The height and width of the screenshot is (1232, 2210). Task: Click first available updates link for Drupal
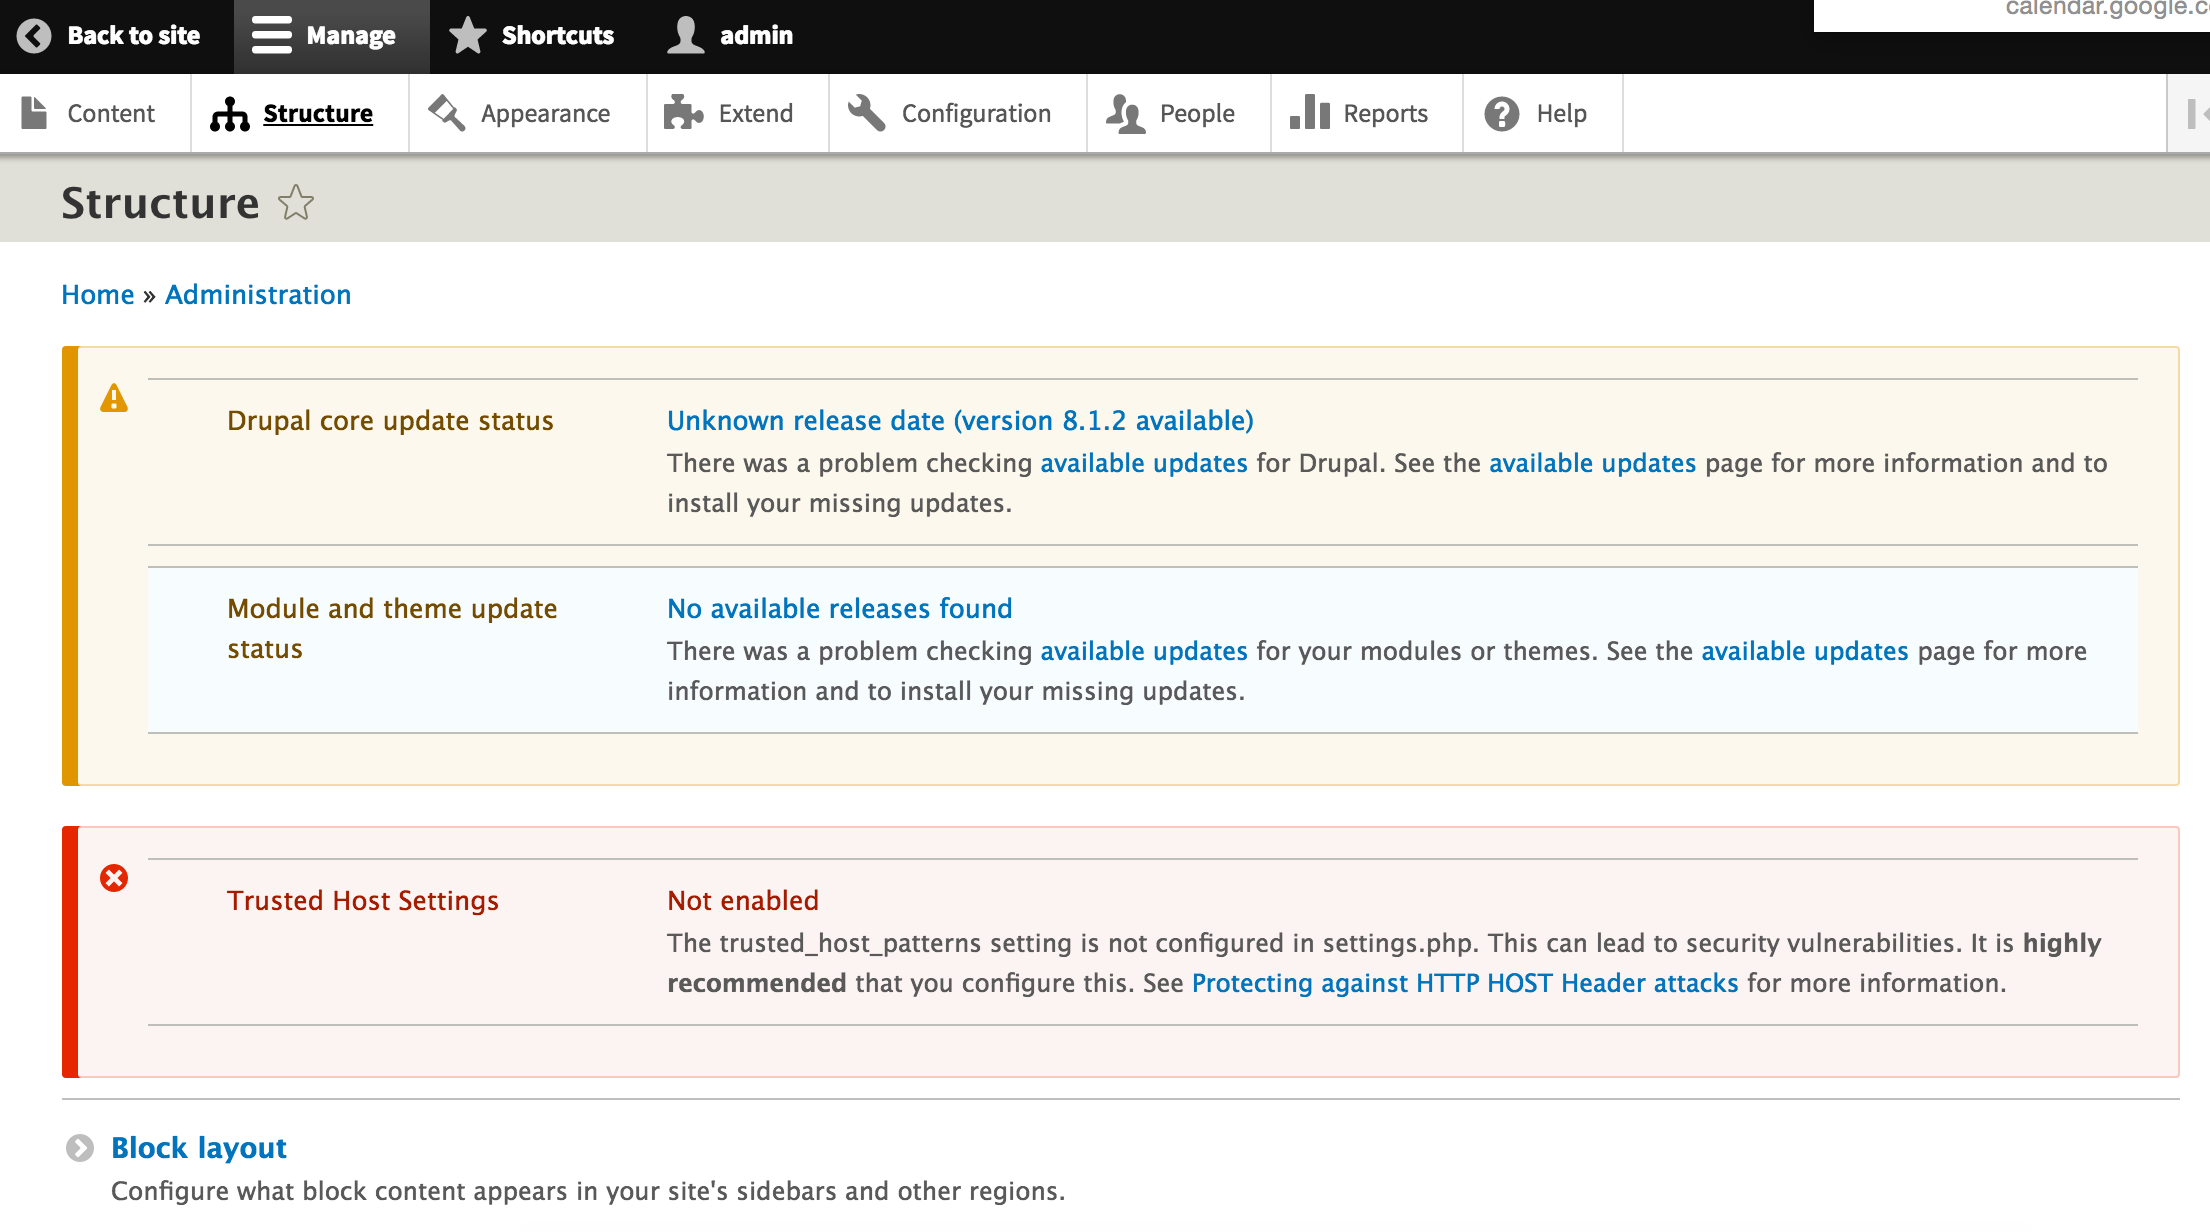(x=1144, y=463)
